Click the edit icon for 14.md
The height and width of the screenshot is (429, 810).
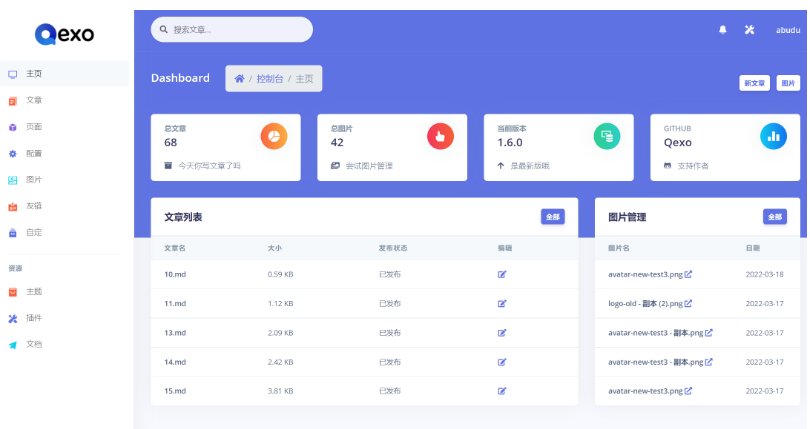502,361
